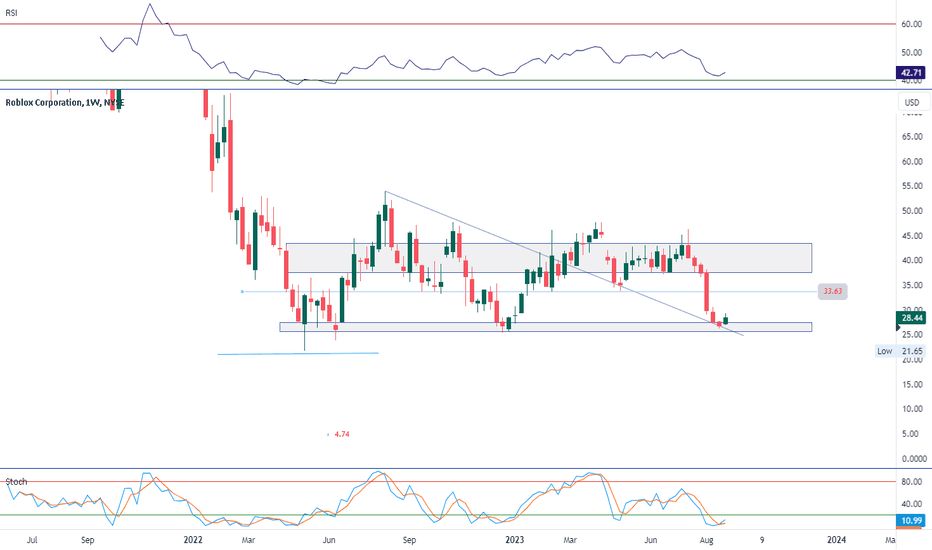Click the 45.00 price on the price scale
This screenshot has width=932, height=550.
tap(912, 236)
